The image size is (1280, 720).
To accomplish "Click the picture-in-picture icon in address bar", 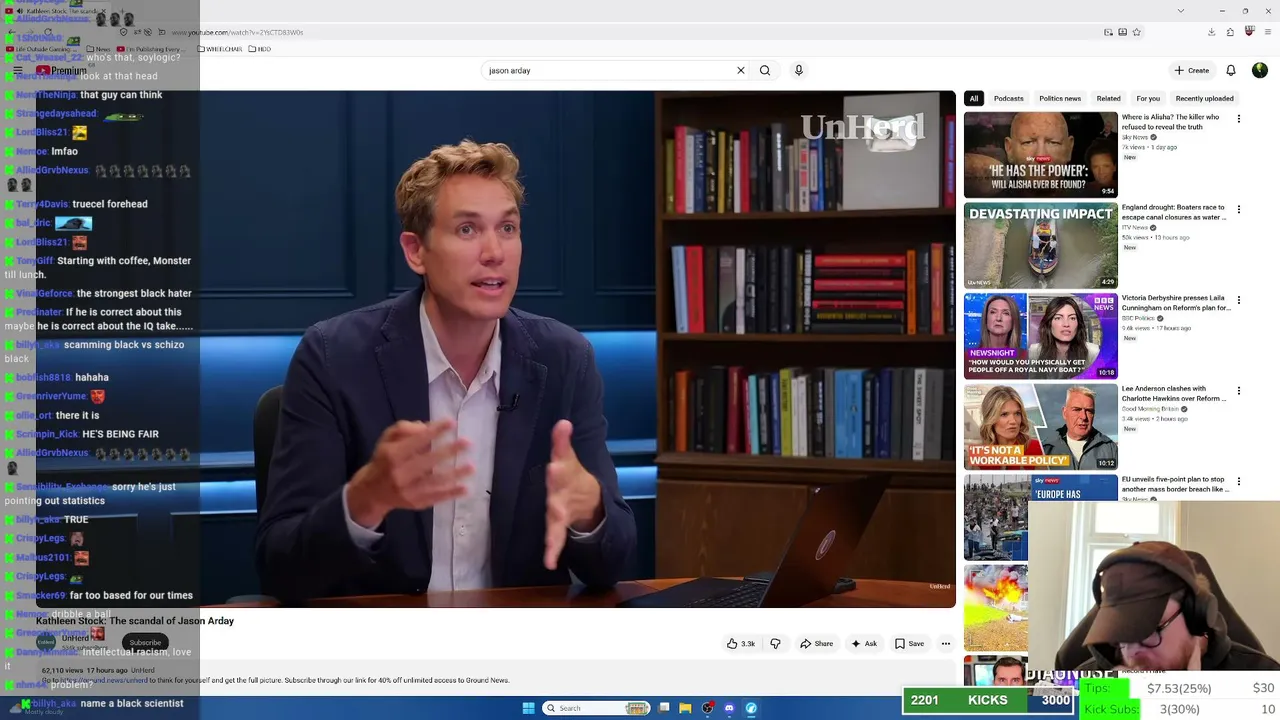I will pyautogui.click(x=1108, y=32).
